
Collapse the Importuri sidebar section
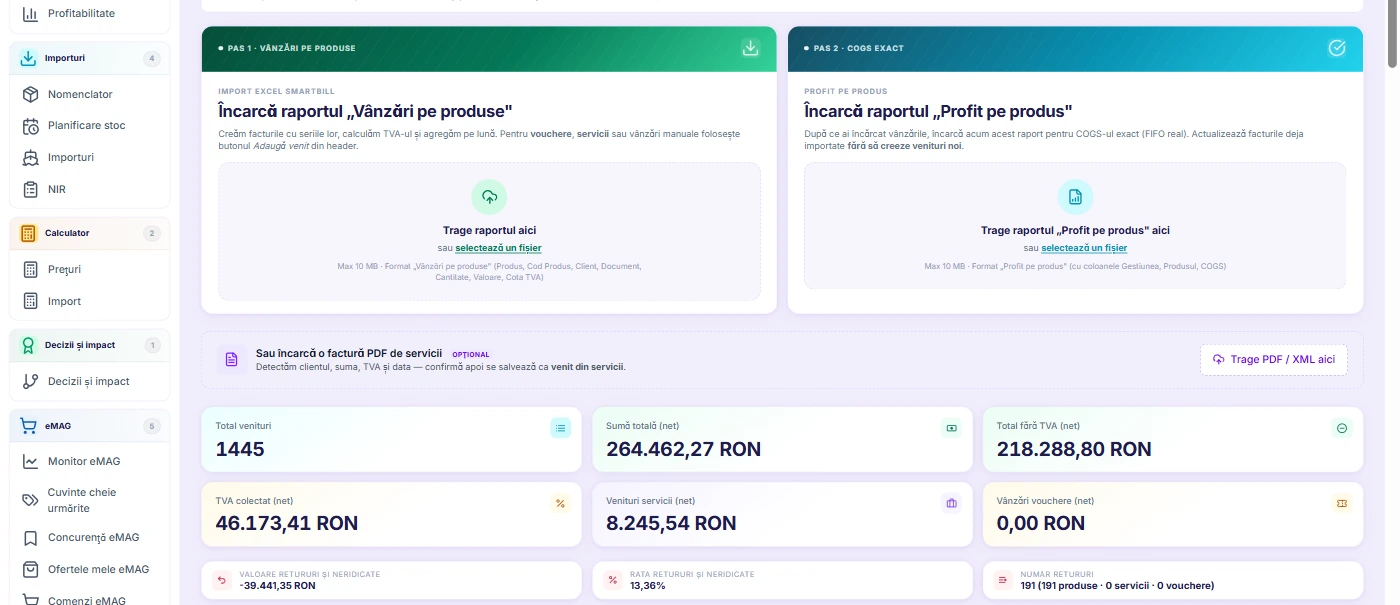[90, 58]
